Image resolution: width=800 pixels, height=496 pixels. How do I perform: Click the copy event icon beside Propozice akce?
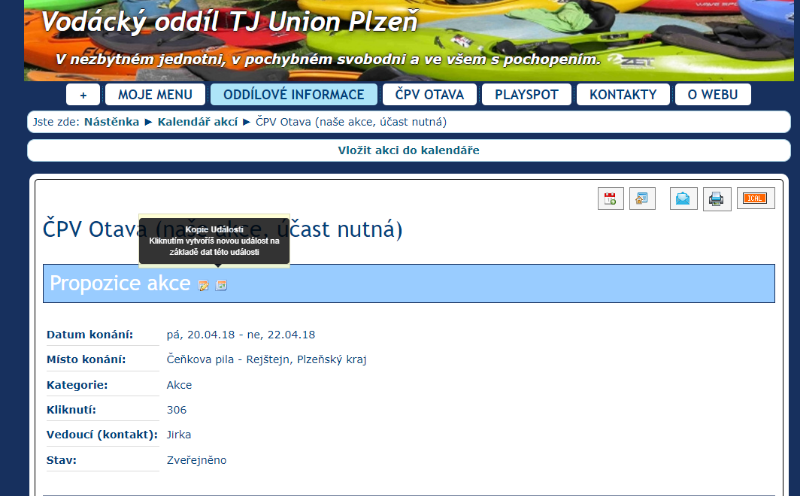222,286
